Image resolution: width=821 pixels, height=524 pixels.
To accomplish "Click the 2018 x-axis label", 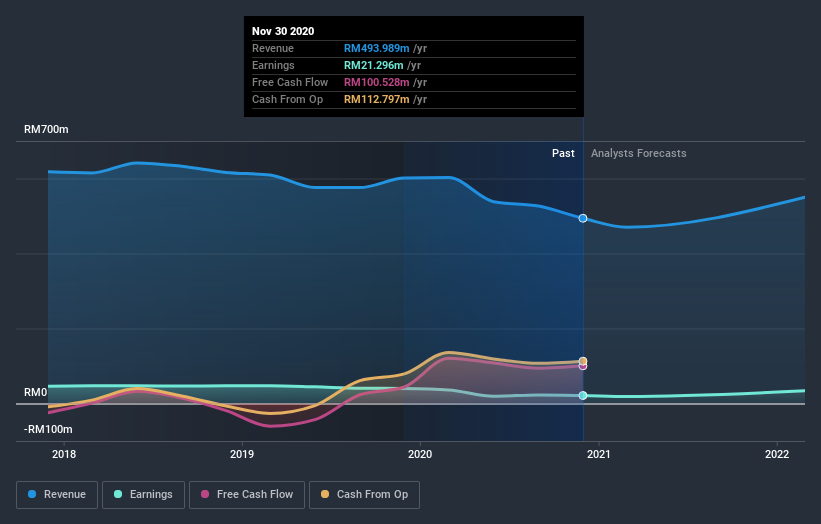I will (x=64, y=454).
